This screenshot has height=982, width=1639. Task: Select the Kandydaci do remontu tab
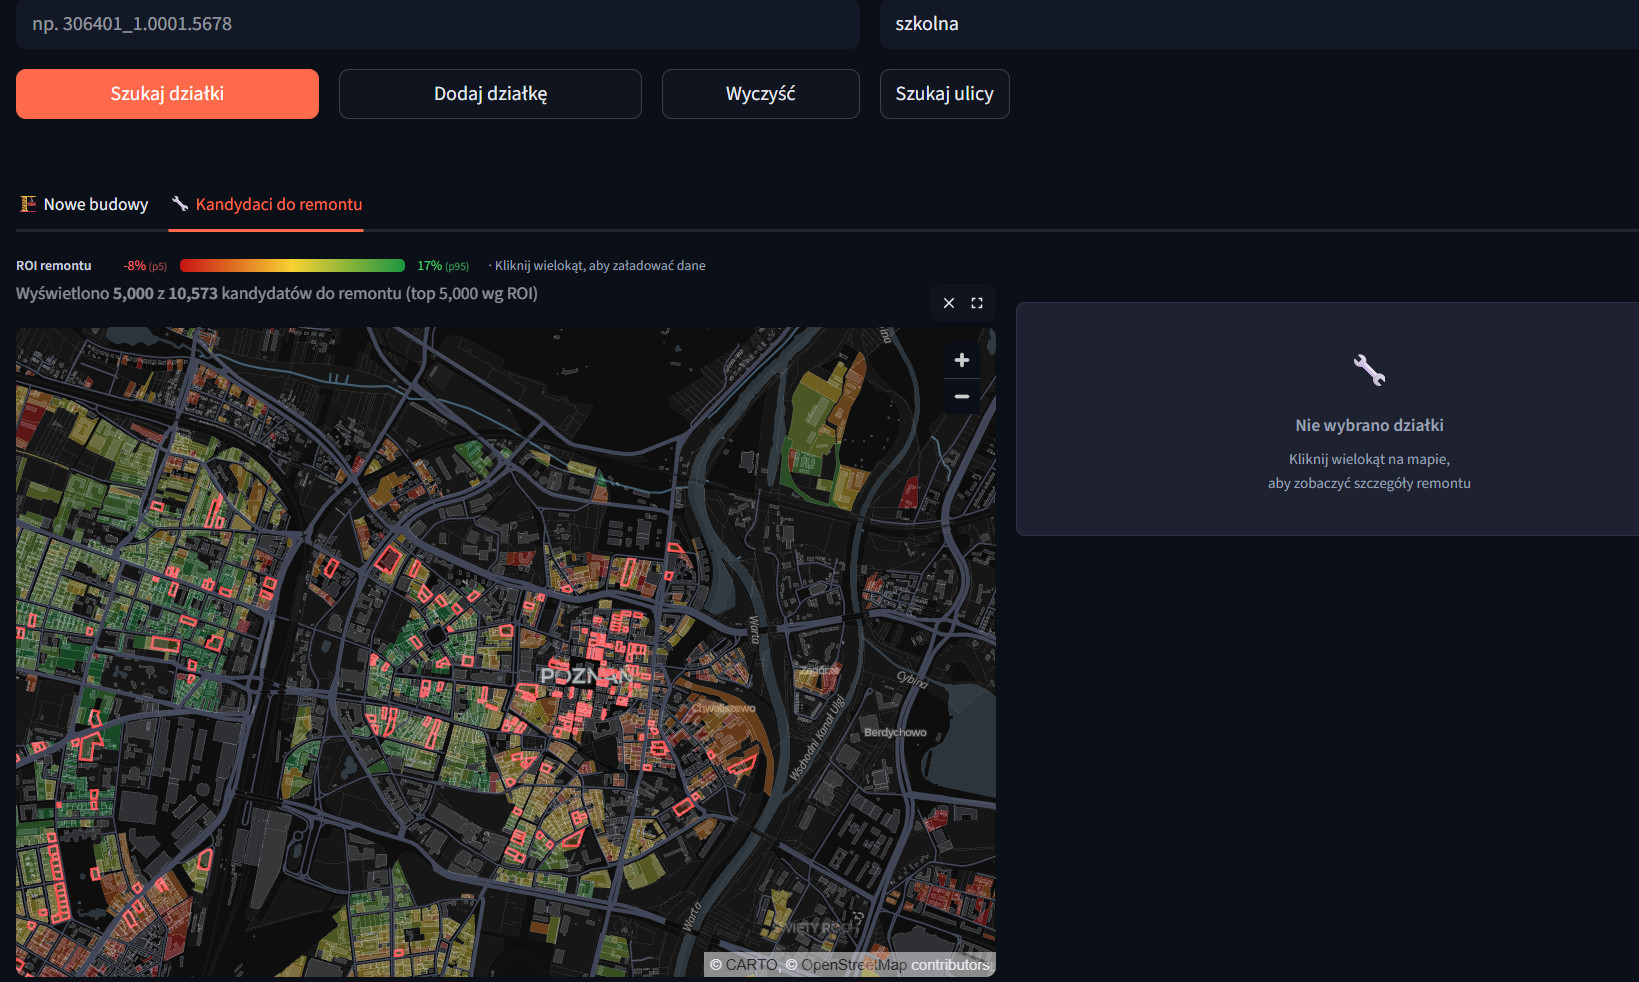pyautogui.click(x=266, y=204)
